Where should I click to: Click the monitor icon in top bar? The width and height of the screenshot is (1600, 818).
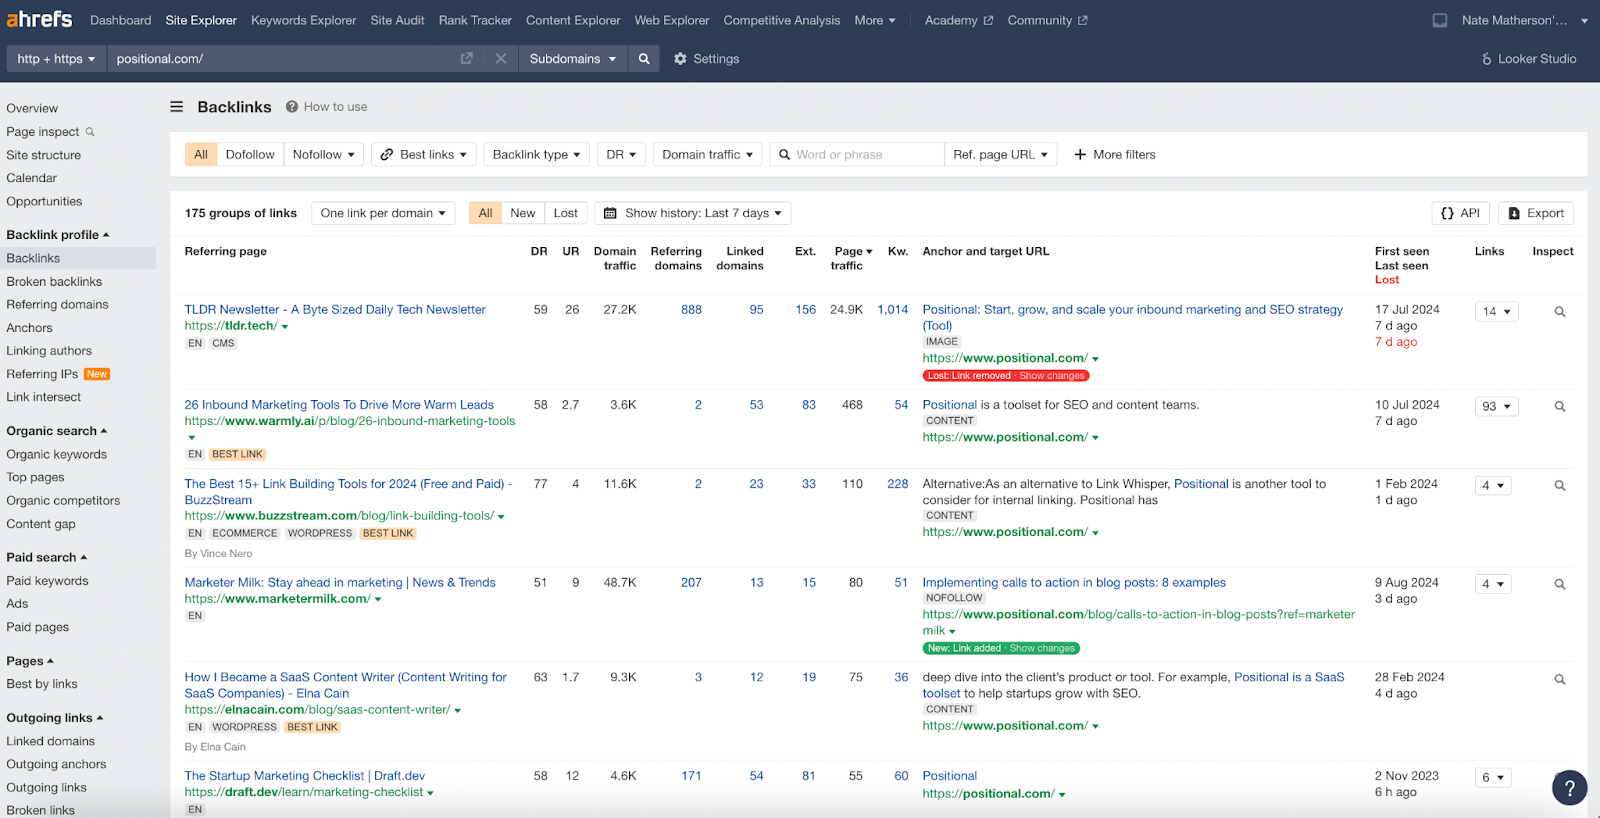[1440, 20]
